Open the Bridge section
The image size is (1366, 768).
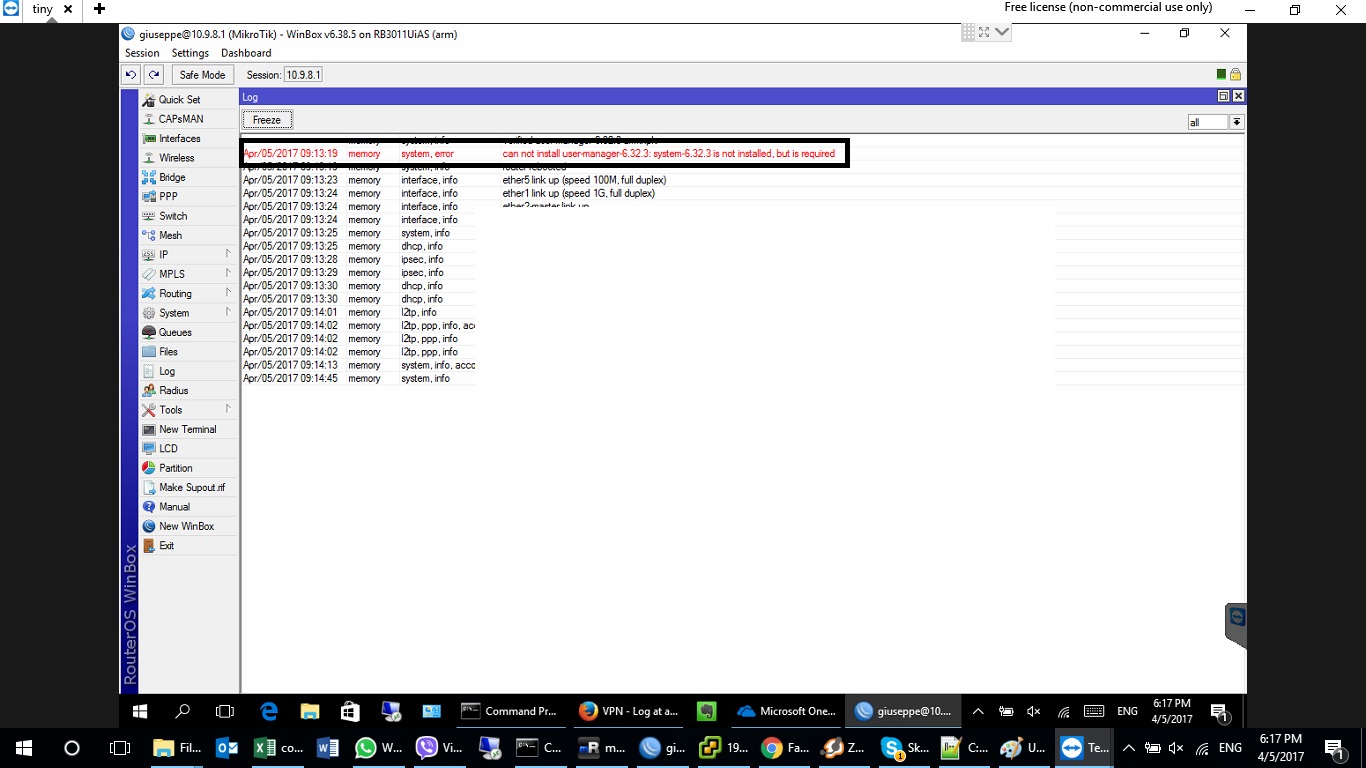click(172, 177)
